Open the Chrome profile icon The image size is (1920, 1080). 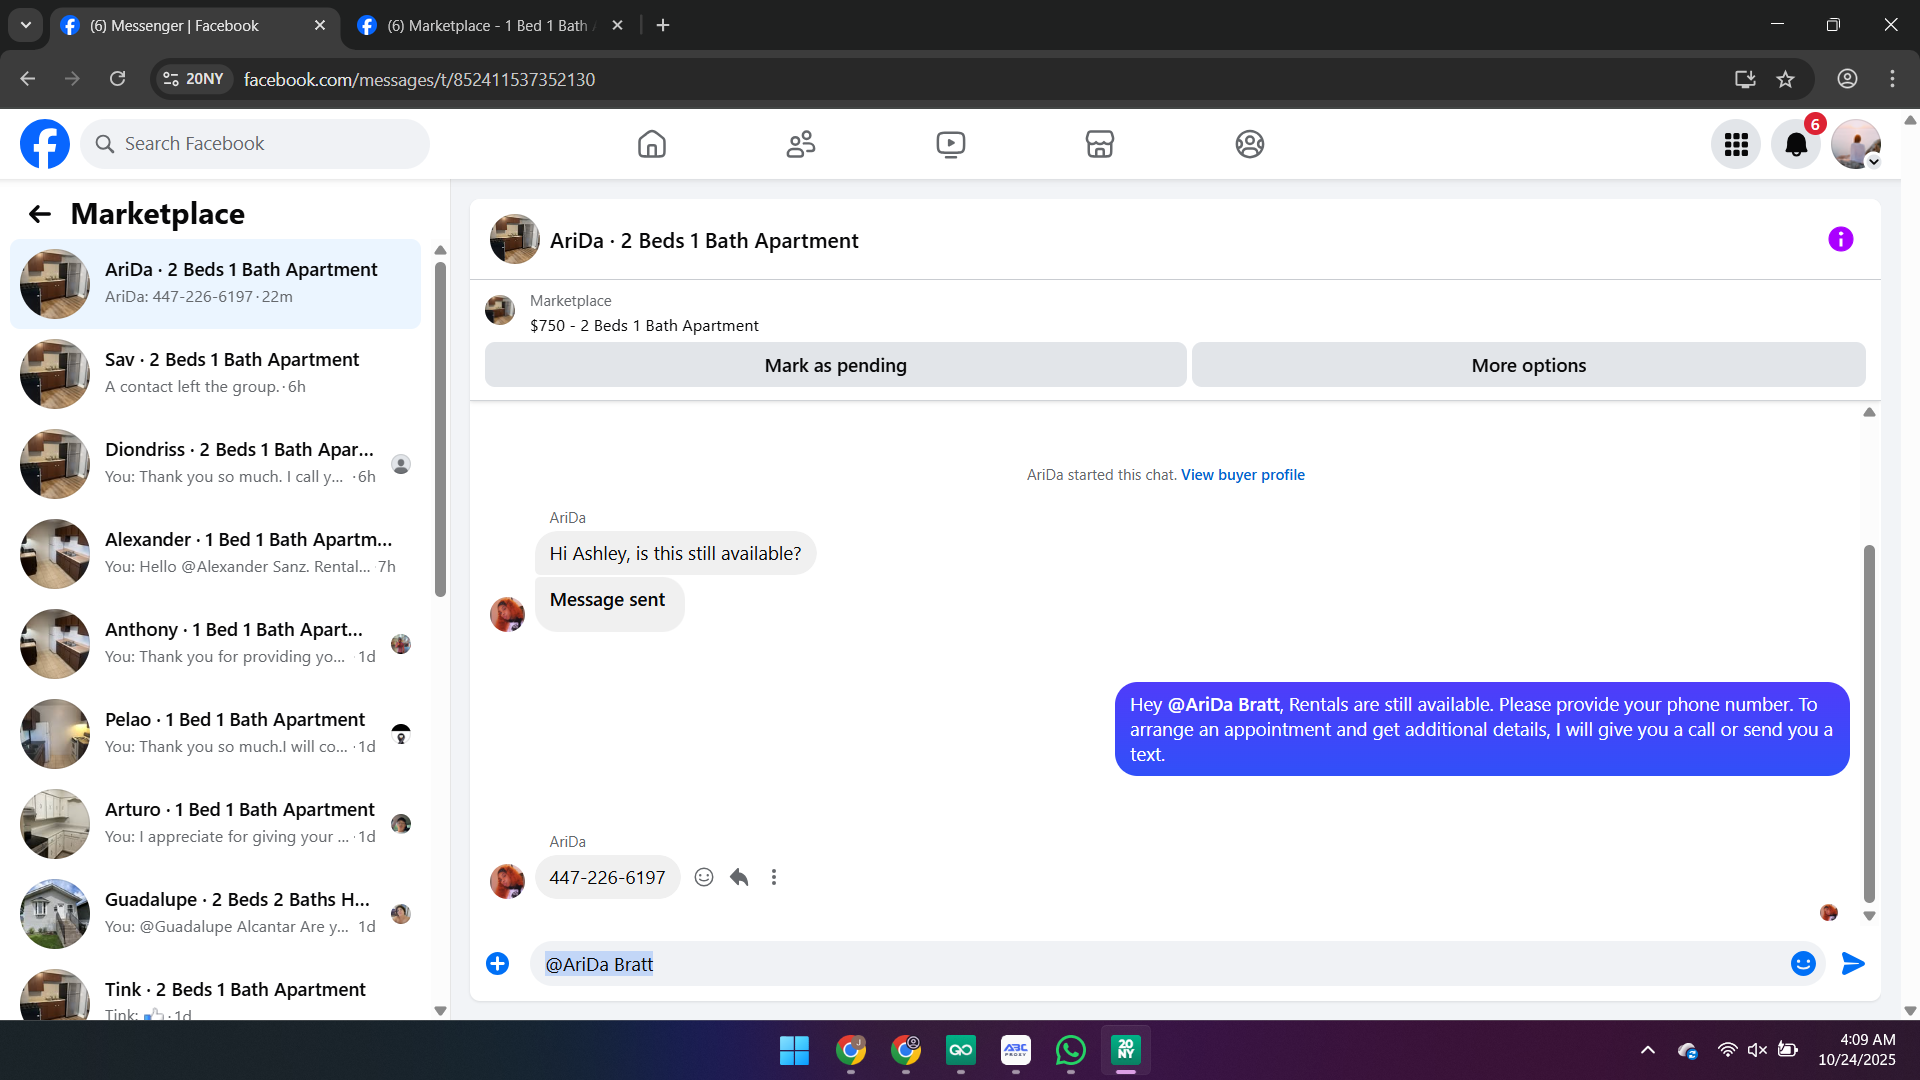click(x=1847, y=79)
